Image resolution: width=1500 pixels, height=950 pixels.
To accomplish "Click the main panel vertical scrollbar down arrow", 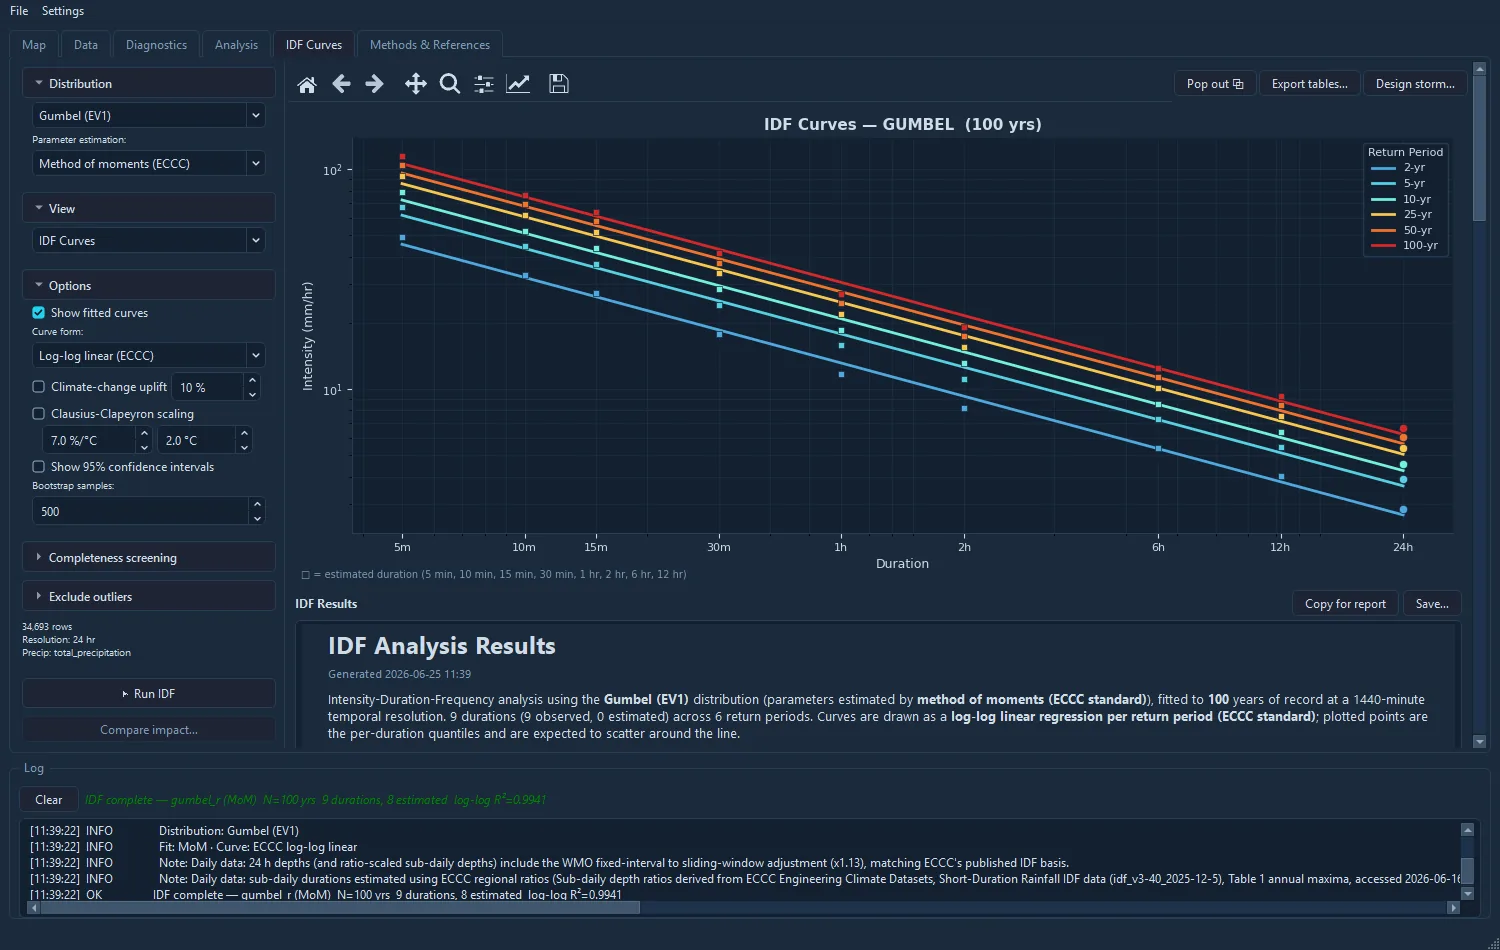I will pos(1480,742).
